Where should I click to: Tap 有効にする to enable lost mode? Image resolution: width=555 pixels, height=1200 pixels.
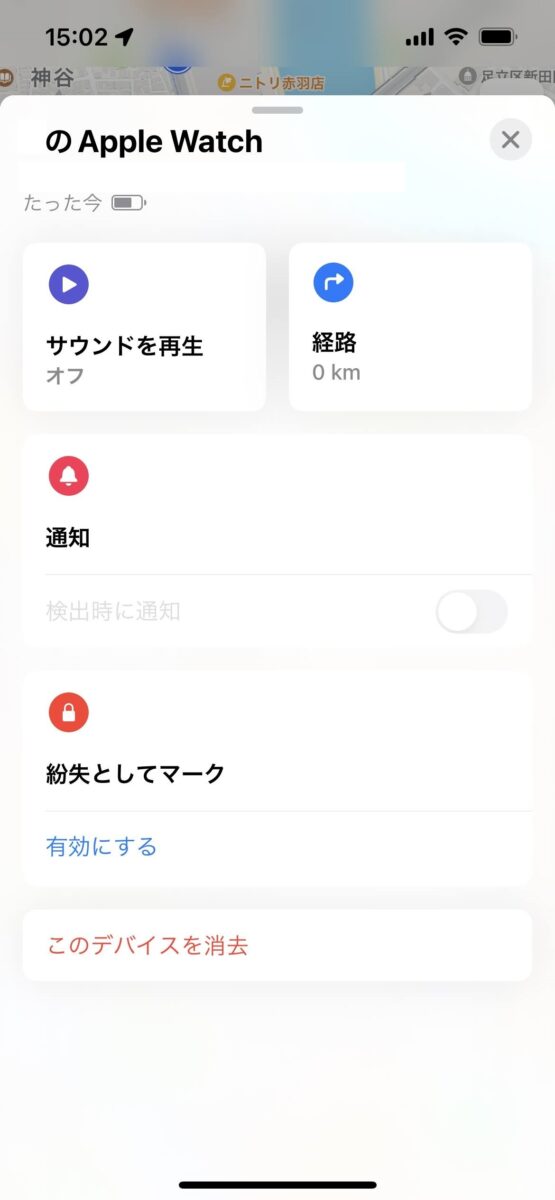pyautogui.click(x=102, y=847)
